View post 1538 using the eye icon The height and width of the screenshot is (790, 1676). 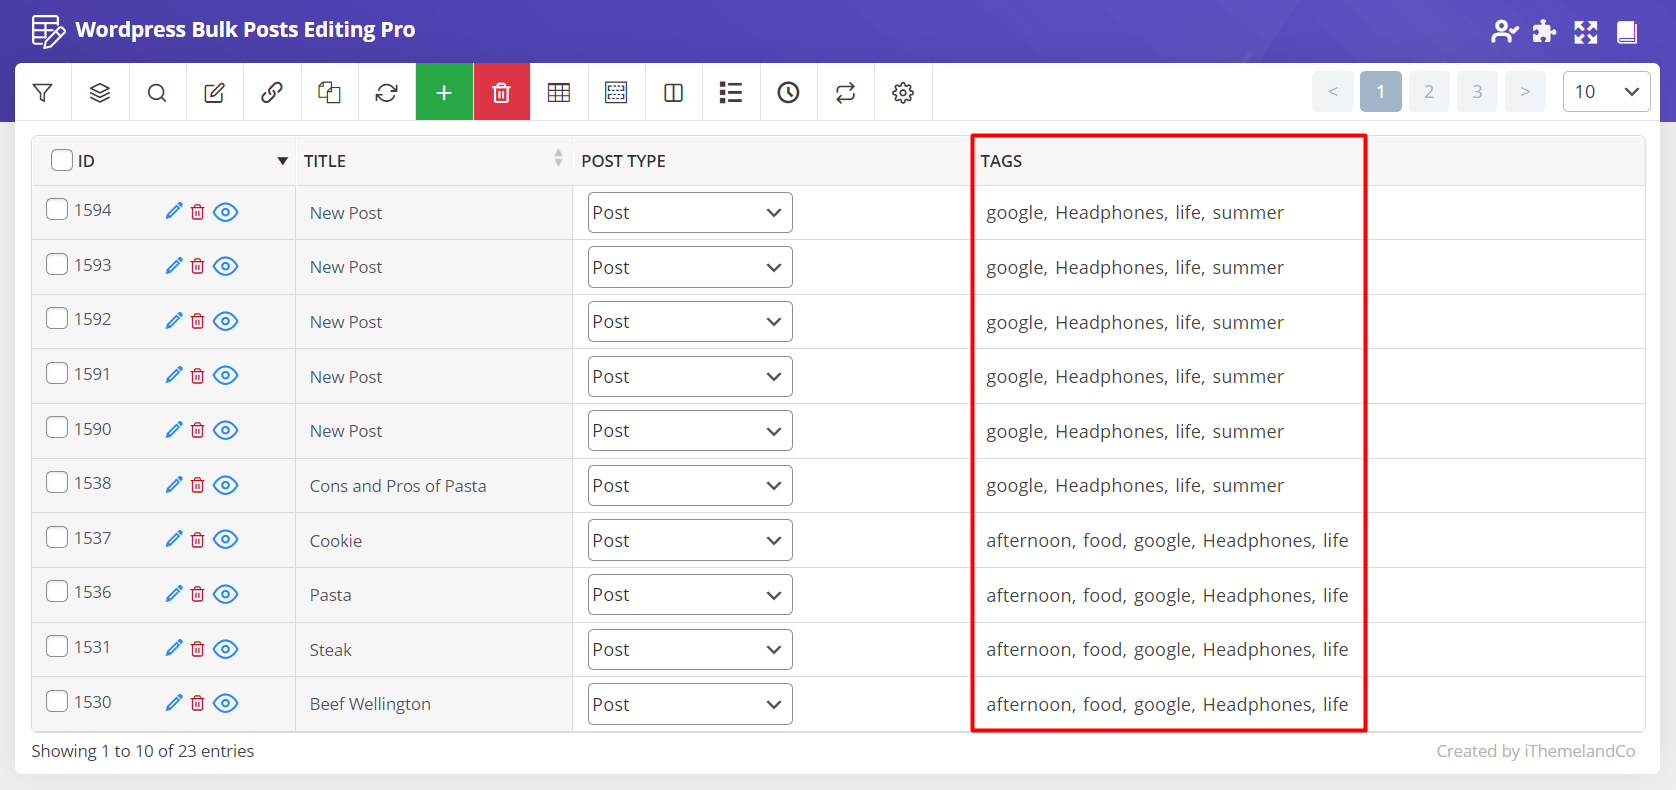point(226,485)
